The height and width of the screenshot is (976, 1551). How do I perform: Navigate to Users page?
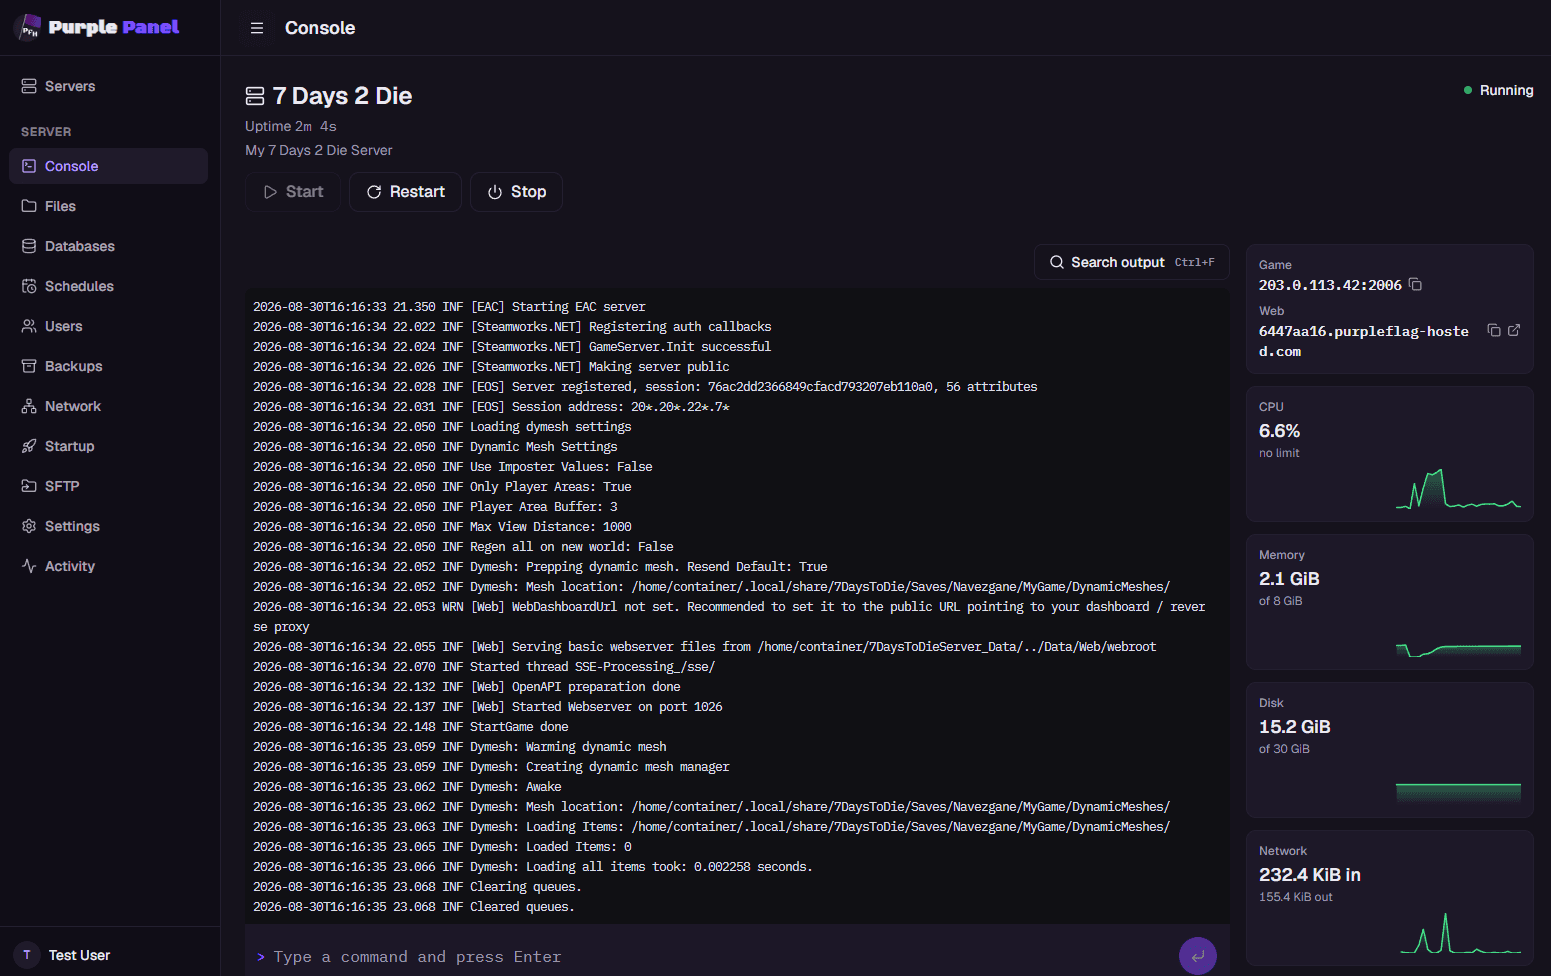108,326
